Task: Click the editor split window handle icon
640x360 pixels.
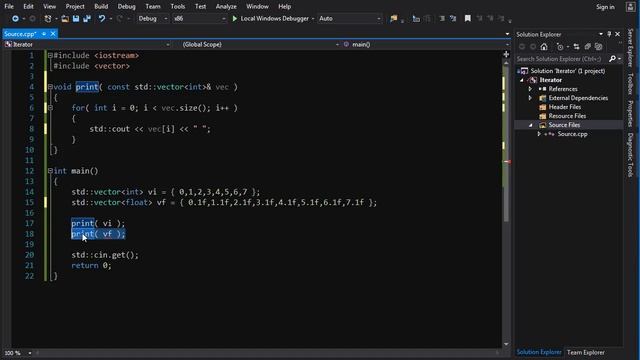Action: tap(506, 54)
